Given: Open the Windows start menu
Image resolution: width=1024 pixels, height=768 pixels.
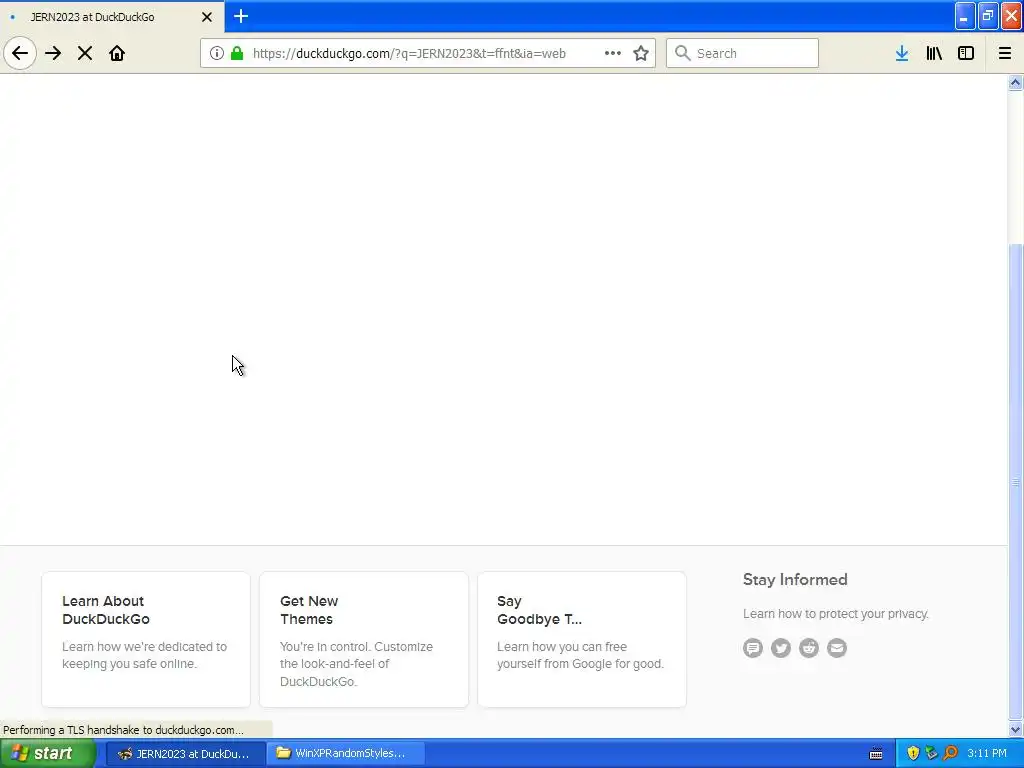Looking at the screenshot, I should click(47, 753).
